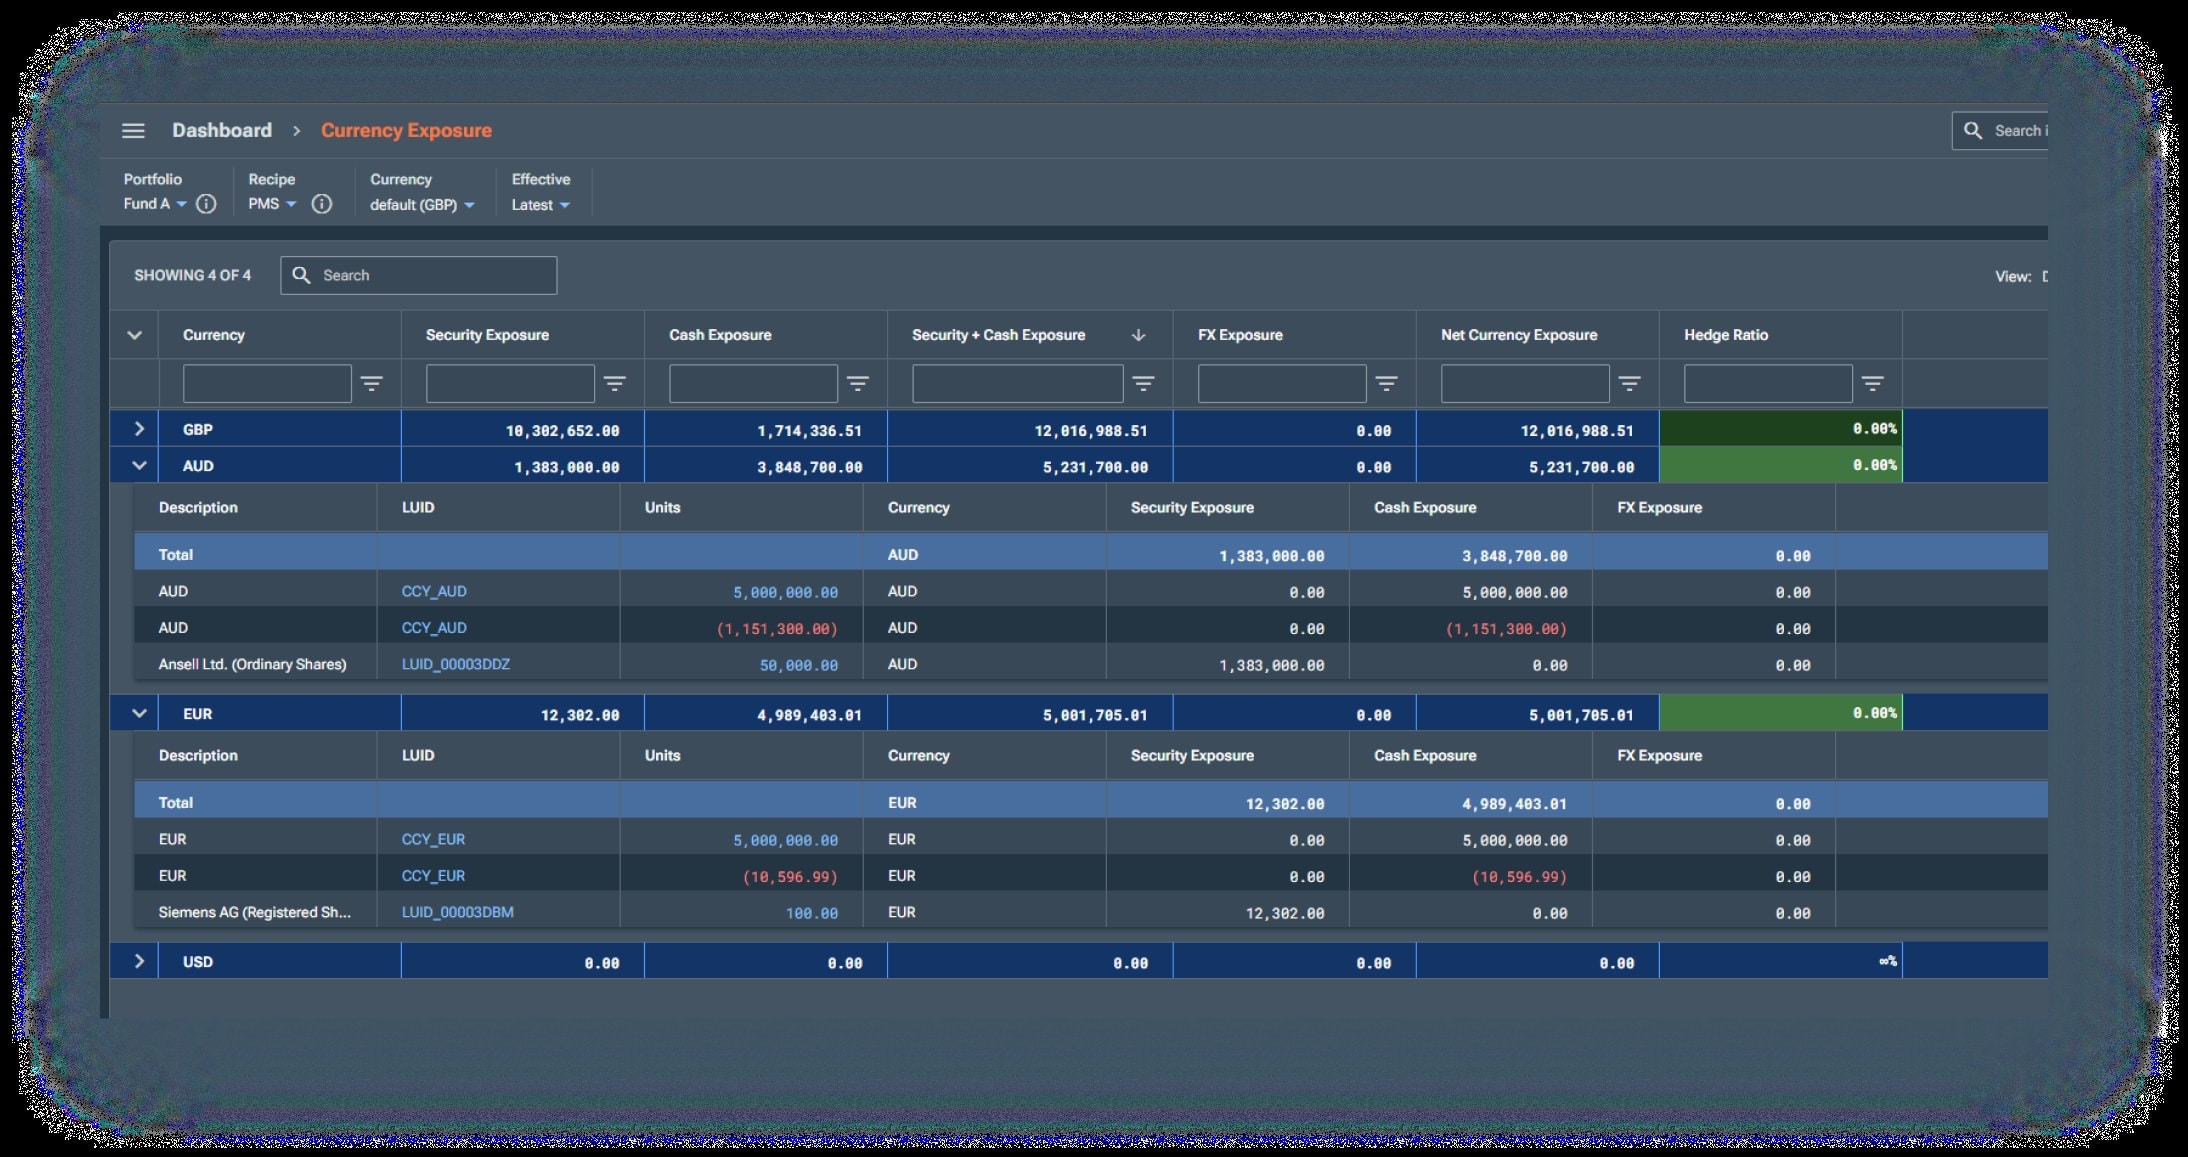Screen dimensions: 2188x1157
Task: Collapse the EUR currency row
Action: tap(139, 714)
